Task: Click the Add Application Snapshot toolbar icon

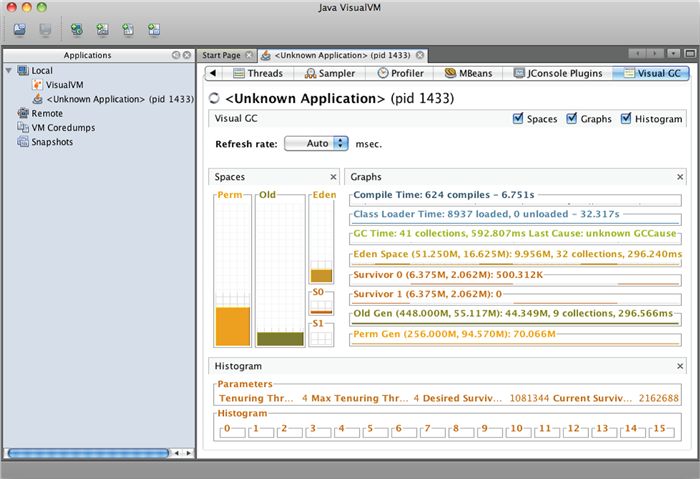Action: (154, 29)
